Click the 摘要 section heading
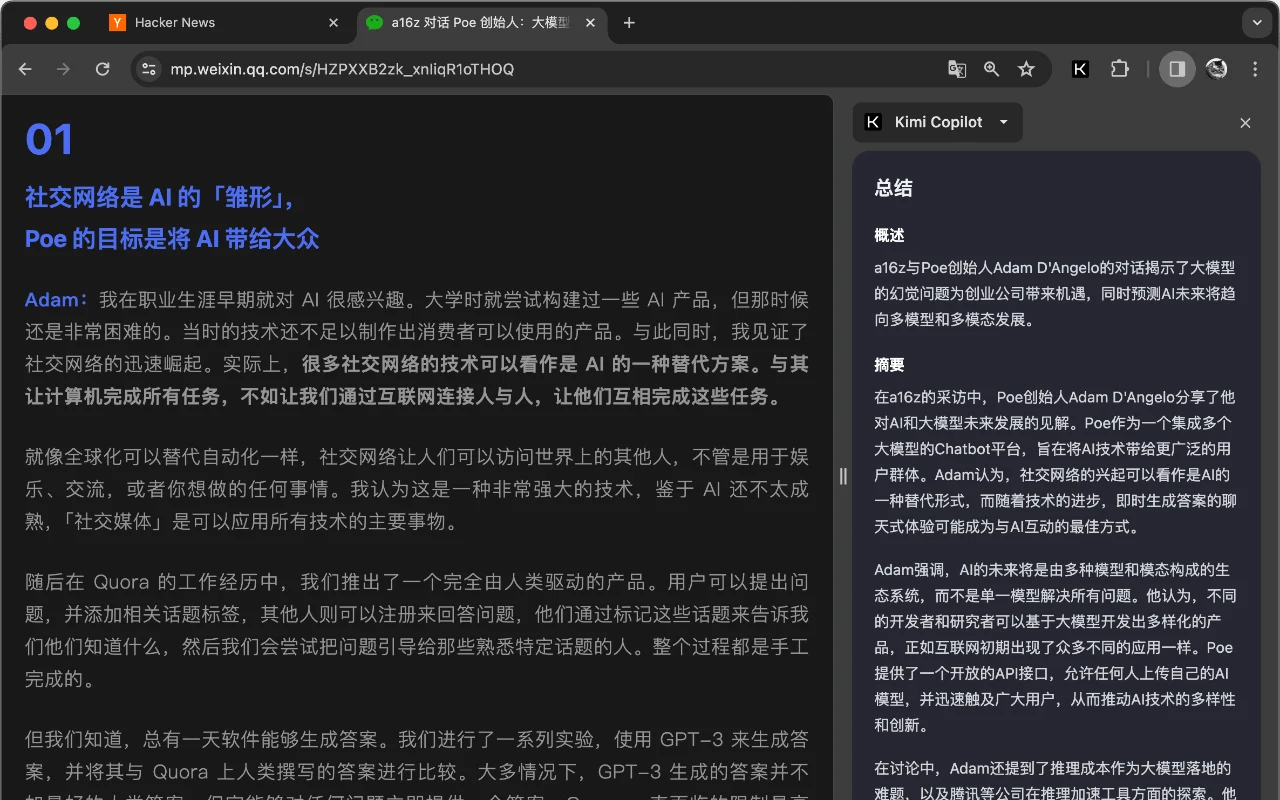Viewport: 1280px width, 800px height. 889,365
